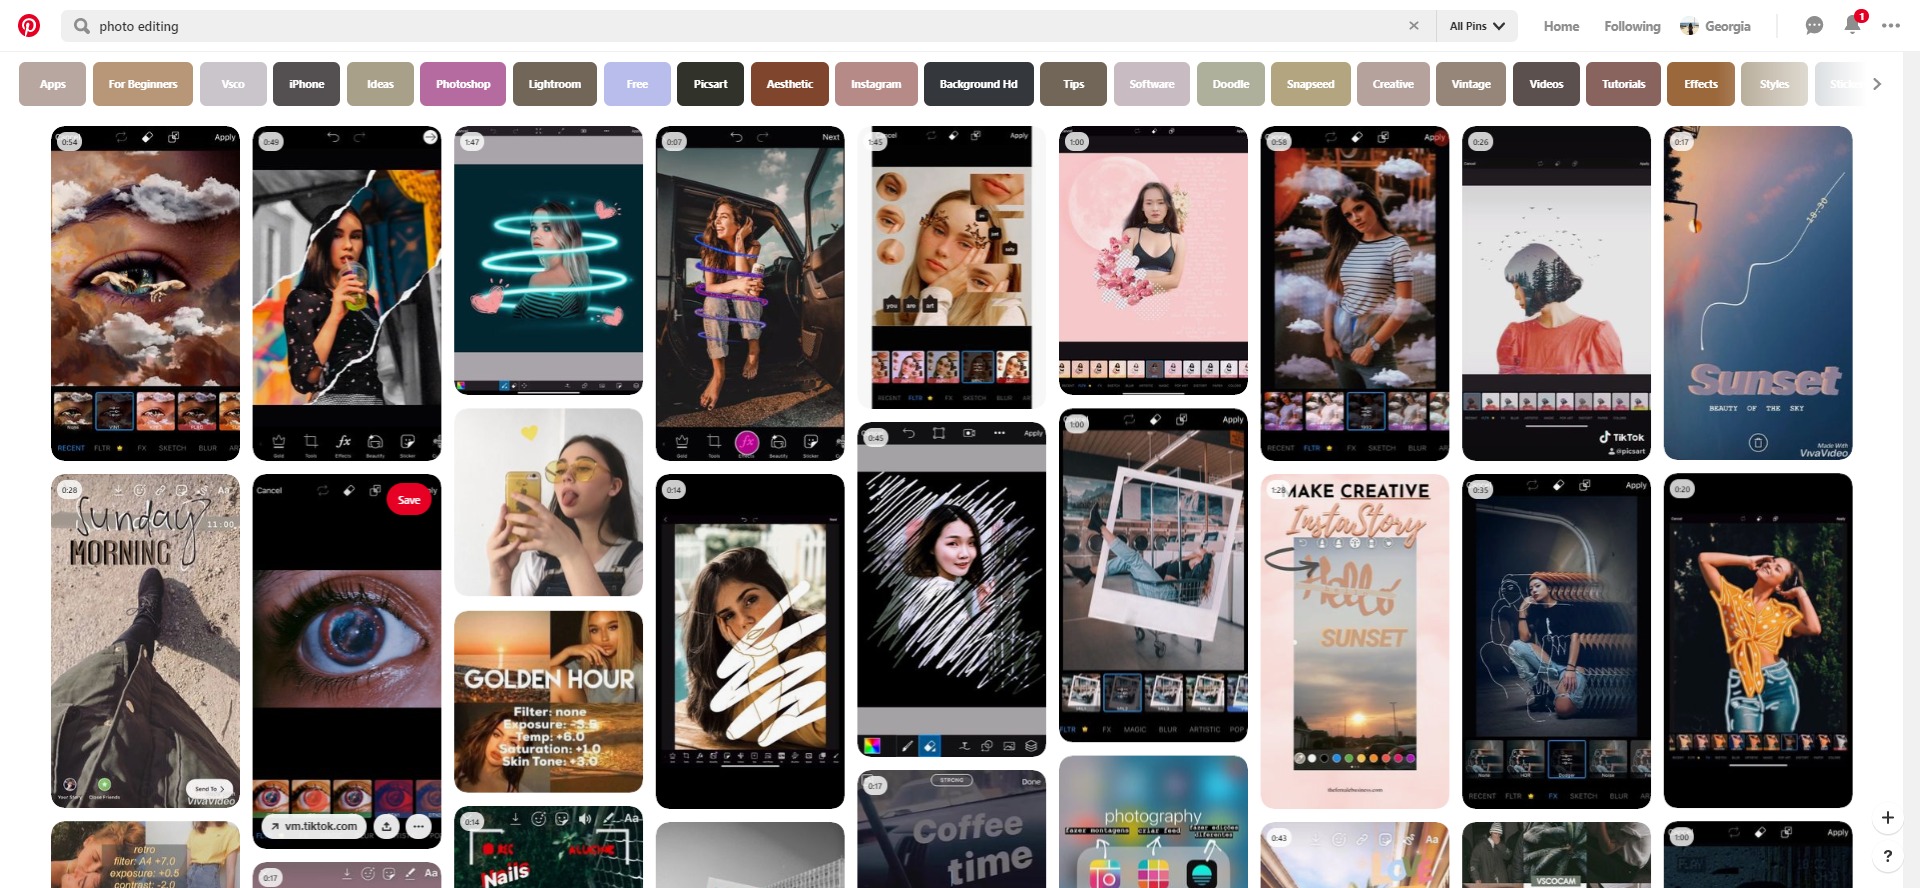Open the Following feed
This screenshot has height=888, width=1920.
pos(1632,26)
